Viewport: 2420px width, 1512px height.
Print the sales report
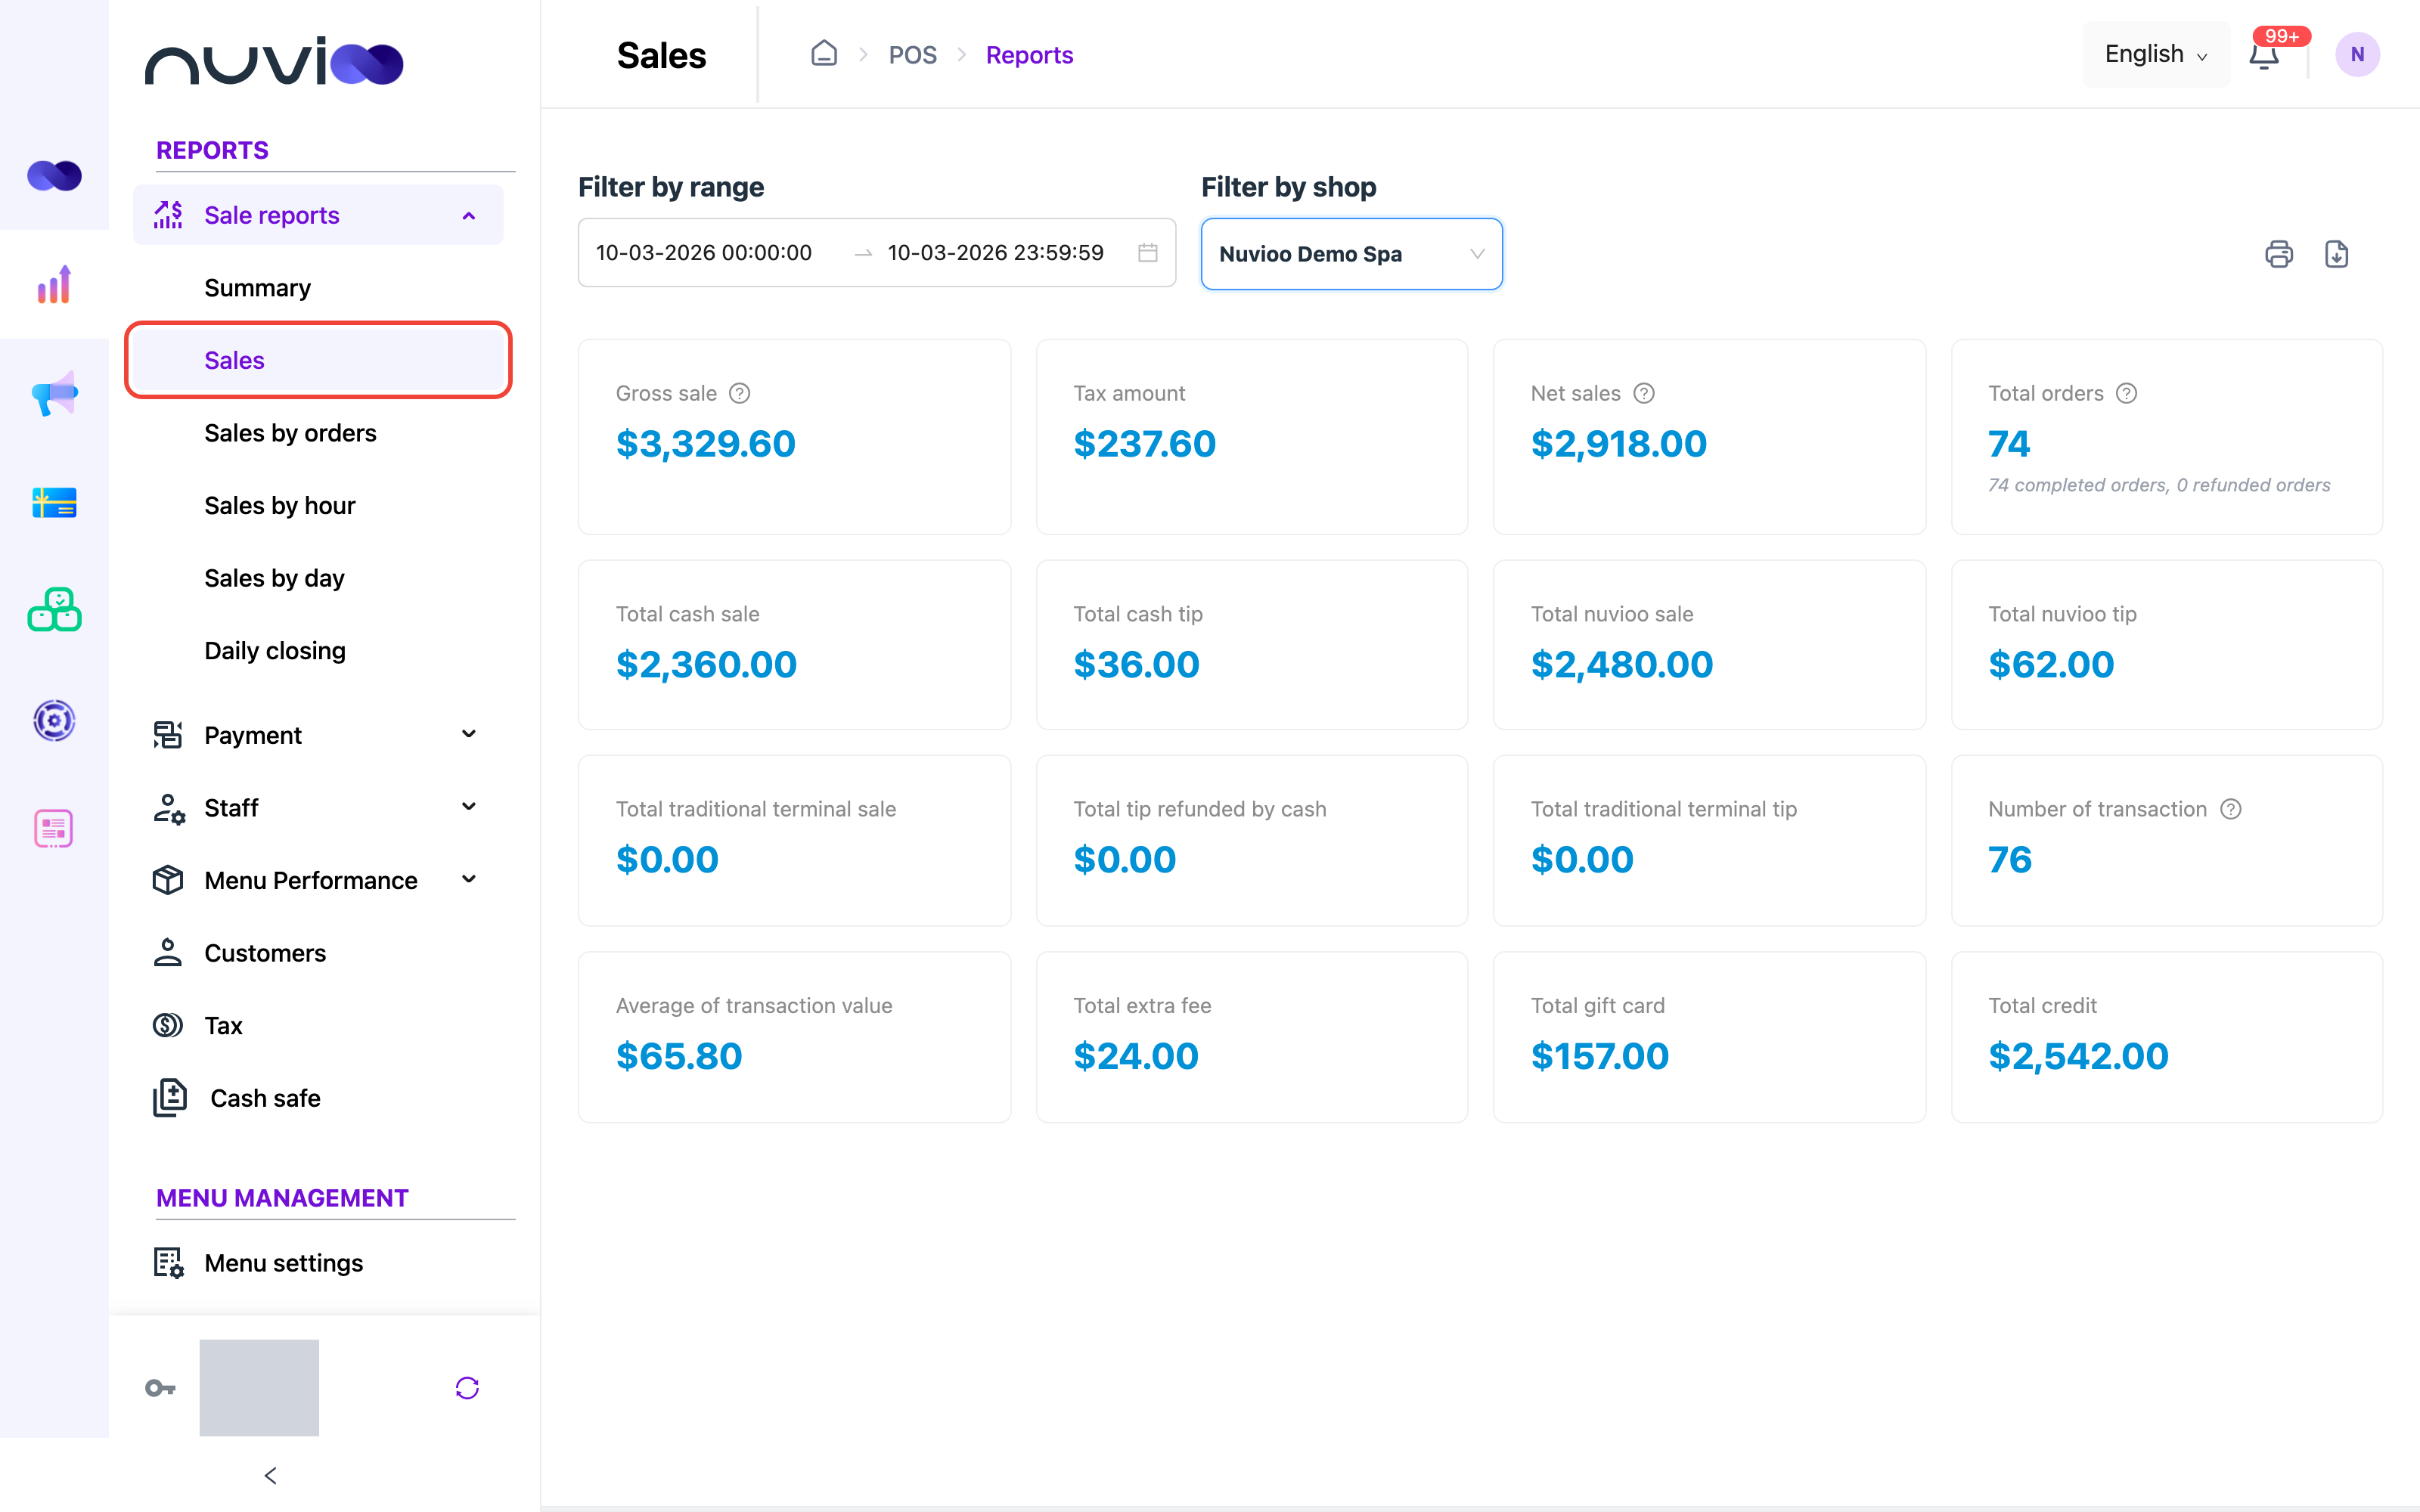(2279, 254)
